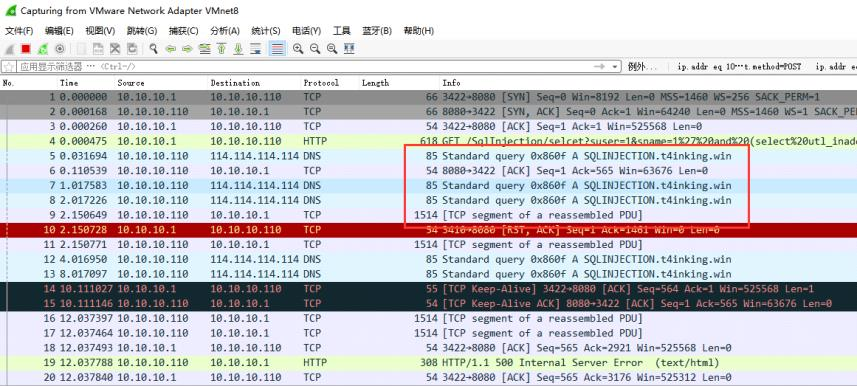Open the 跳转(G) menu
This screenshot has width=857, height=386.
tap(142, 31)
